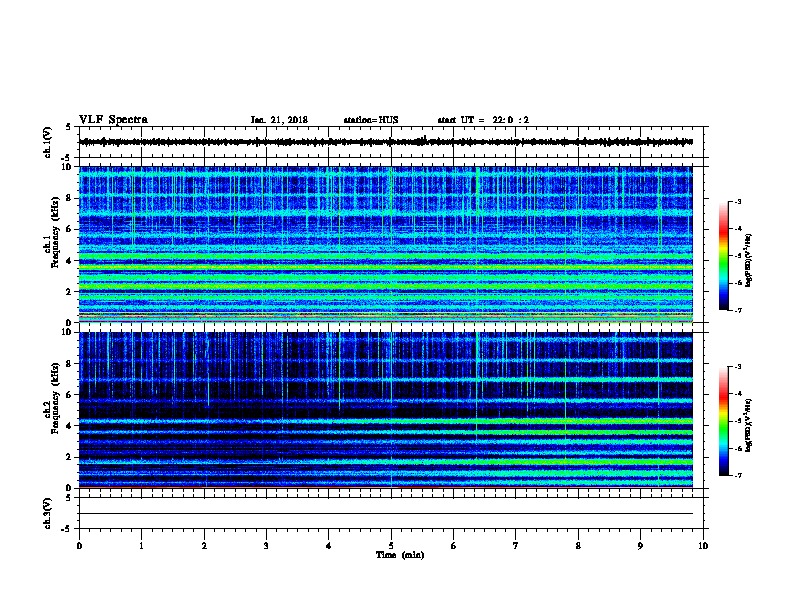Click the time axis tick label "7"
Viewport: 792px width, 612px height.
[x=516, y=546]
